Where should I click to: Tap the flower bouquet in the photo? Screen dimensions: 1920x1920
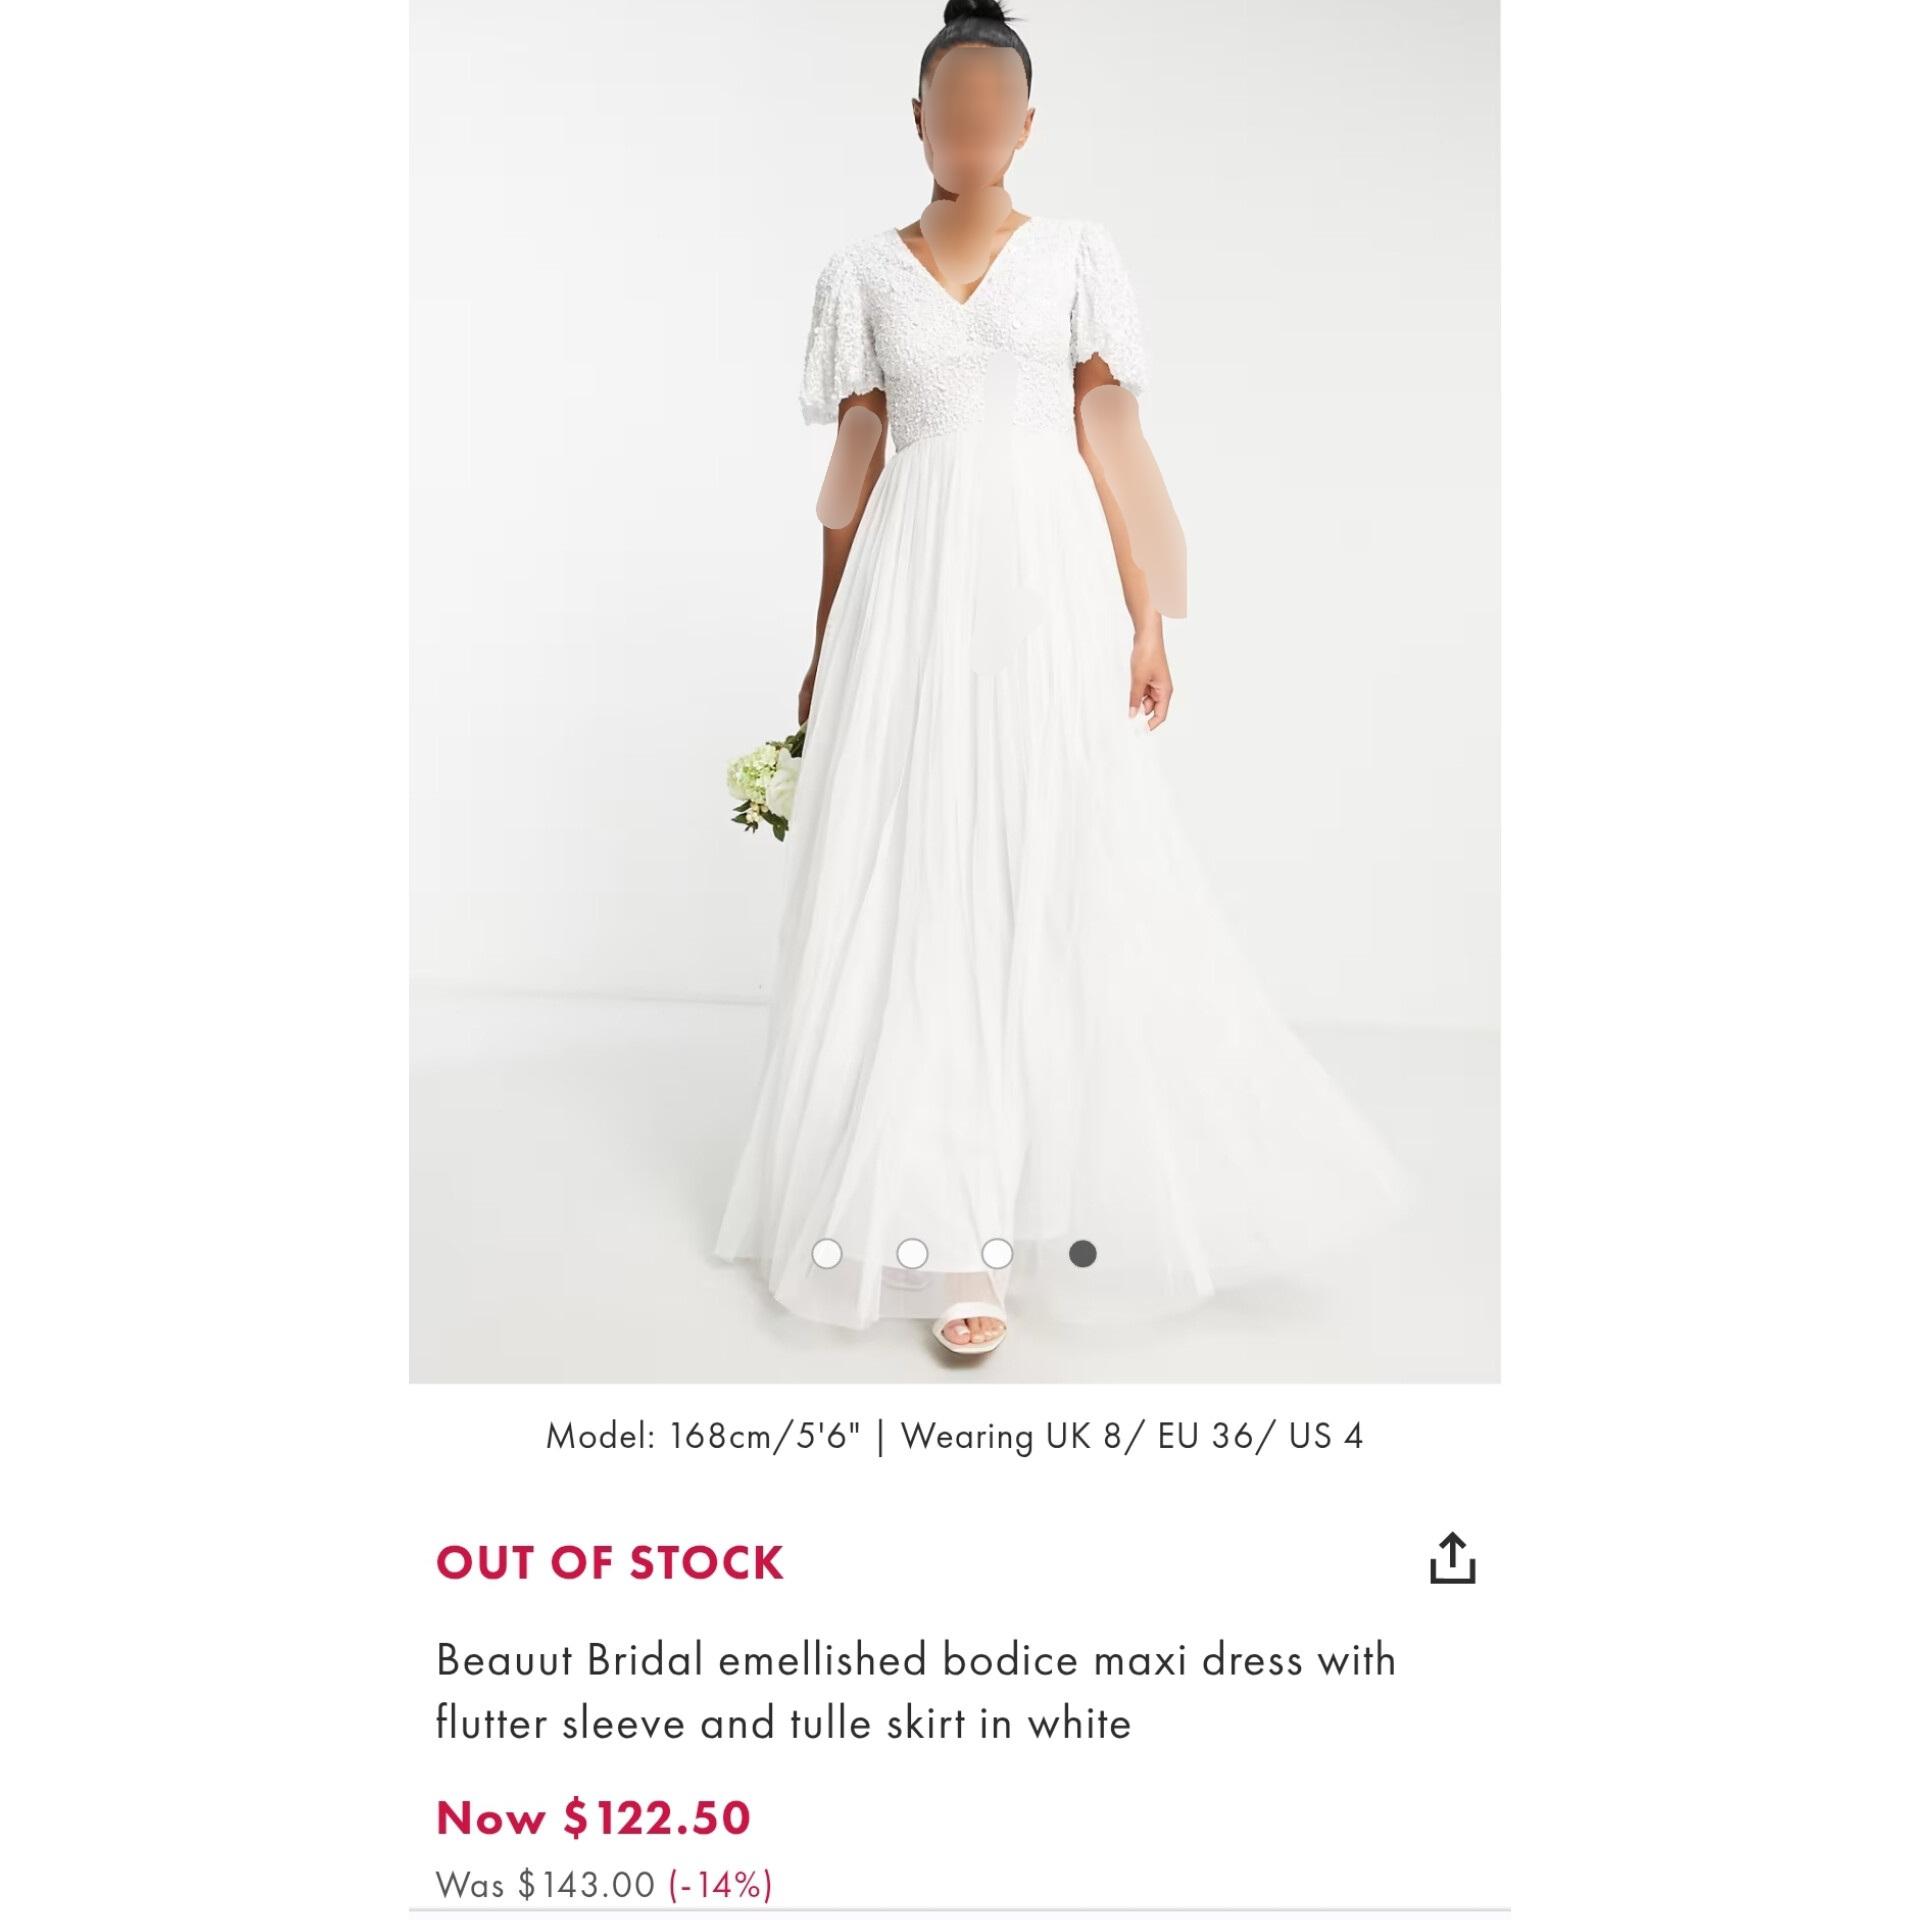(x=767, y=783)
